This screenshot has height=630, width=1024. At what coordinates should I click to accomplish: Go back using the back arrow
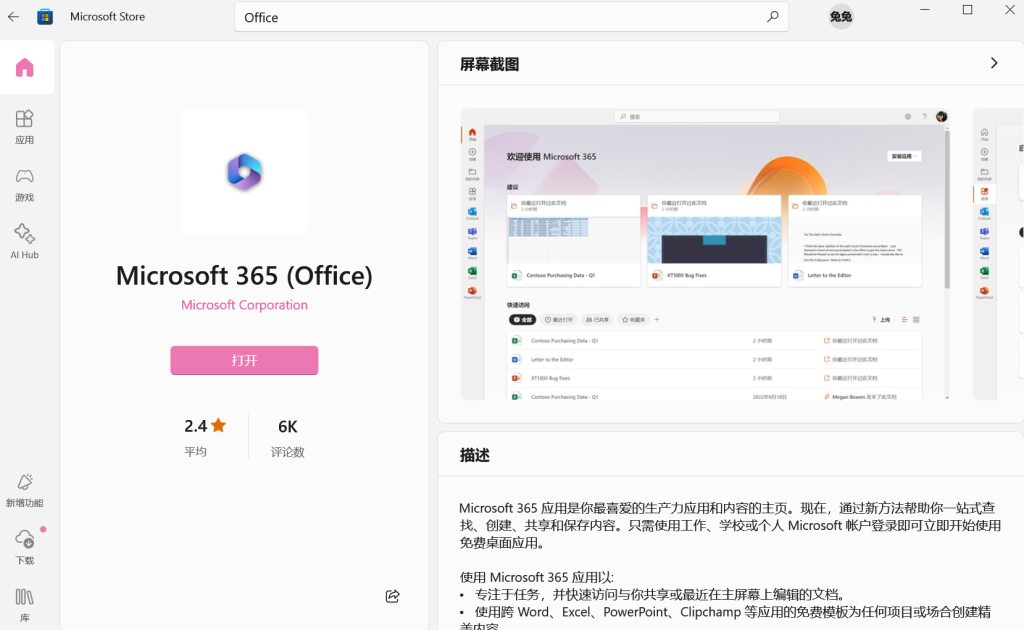pos(14,17)
